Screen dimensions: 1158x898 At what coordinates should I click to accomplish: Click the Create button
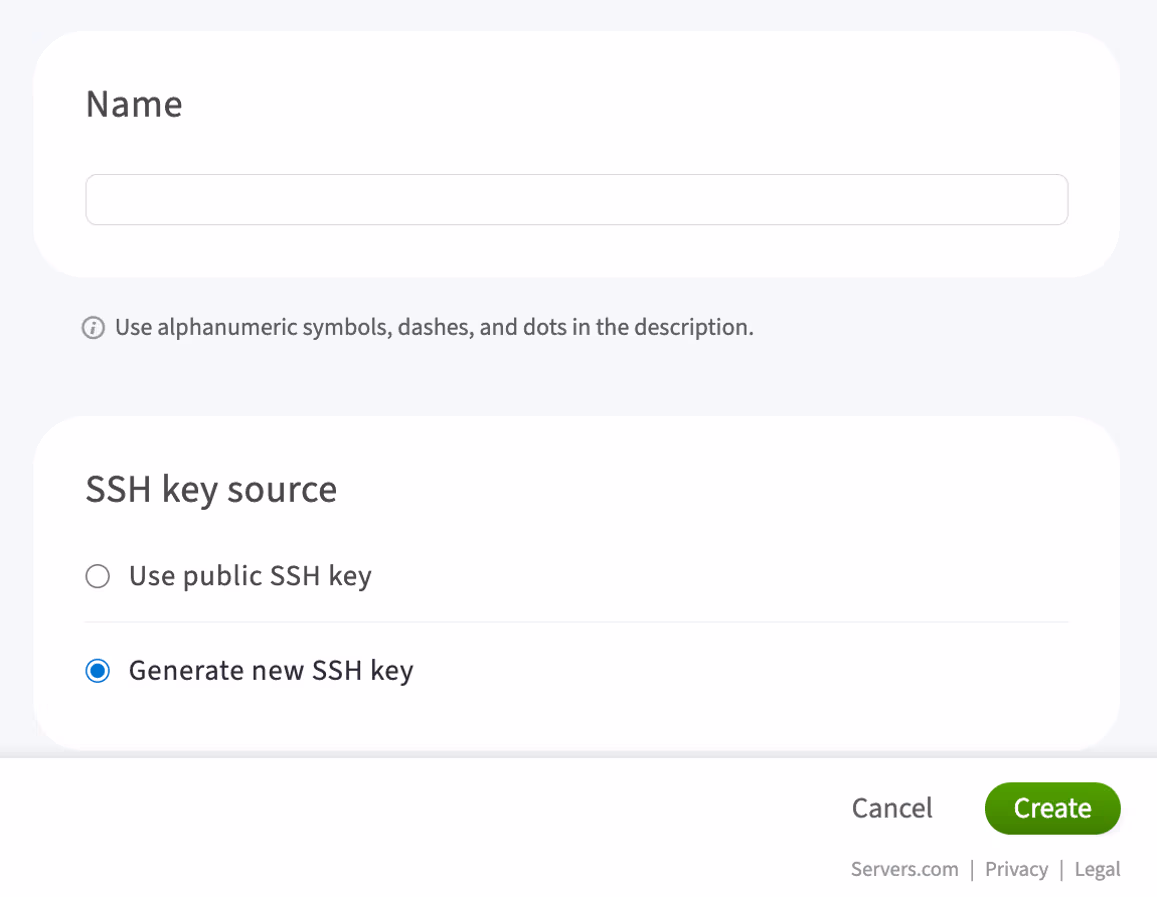[1052, 808]
